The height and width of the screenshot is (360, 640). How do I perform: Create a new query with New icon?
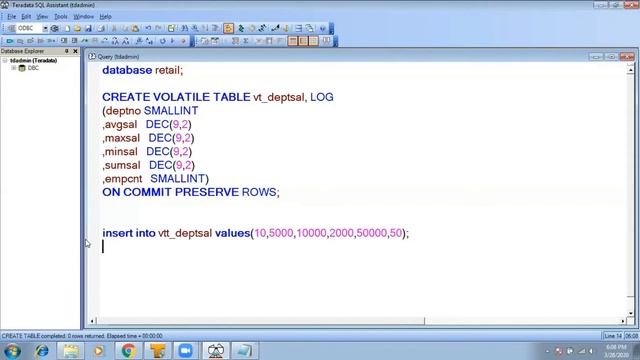(x=67, y=29)
